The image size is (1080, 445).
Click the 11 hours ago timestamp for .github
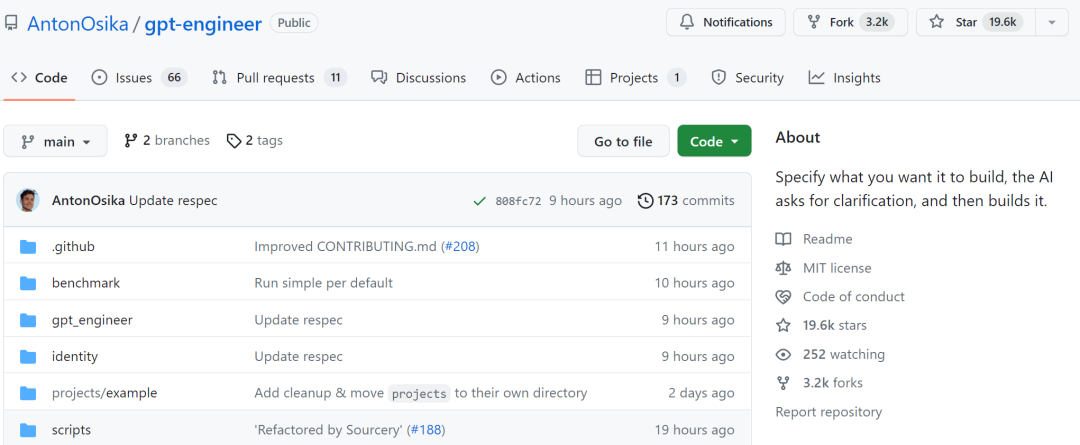click(694, 247)
